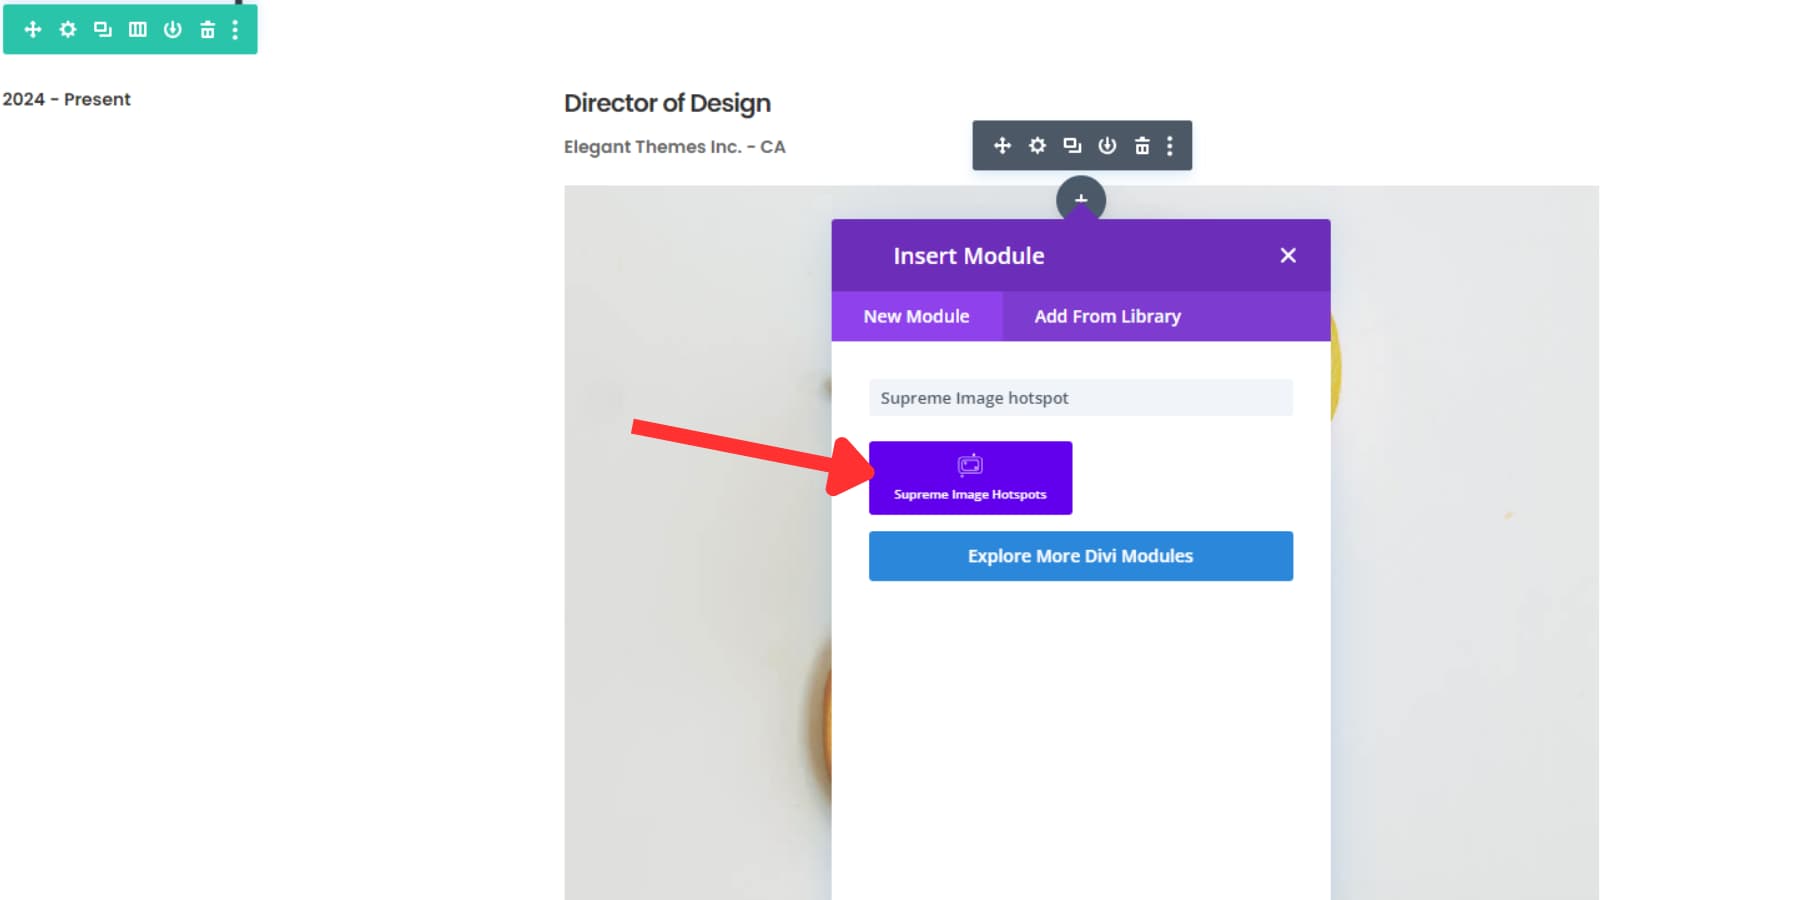This screenshot has width=1800, height=900.
Task: Select the Supreme Image Hotspots module
Action: pos(970,478)
